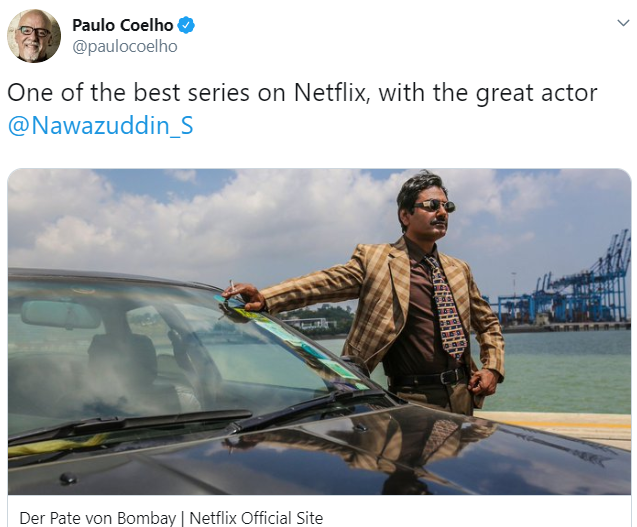Image resolution: width=637 pixels, height=527 pixels.
Task: Expand the tweet options chevron
Action: (x=623, y=23)
